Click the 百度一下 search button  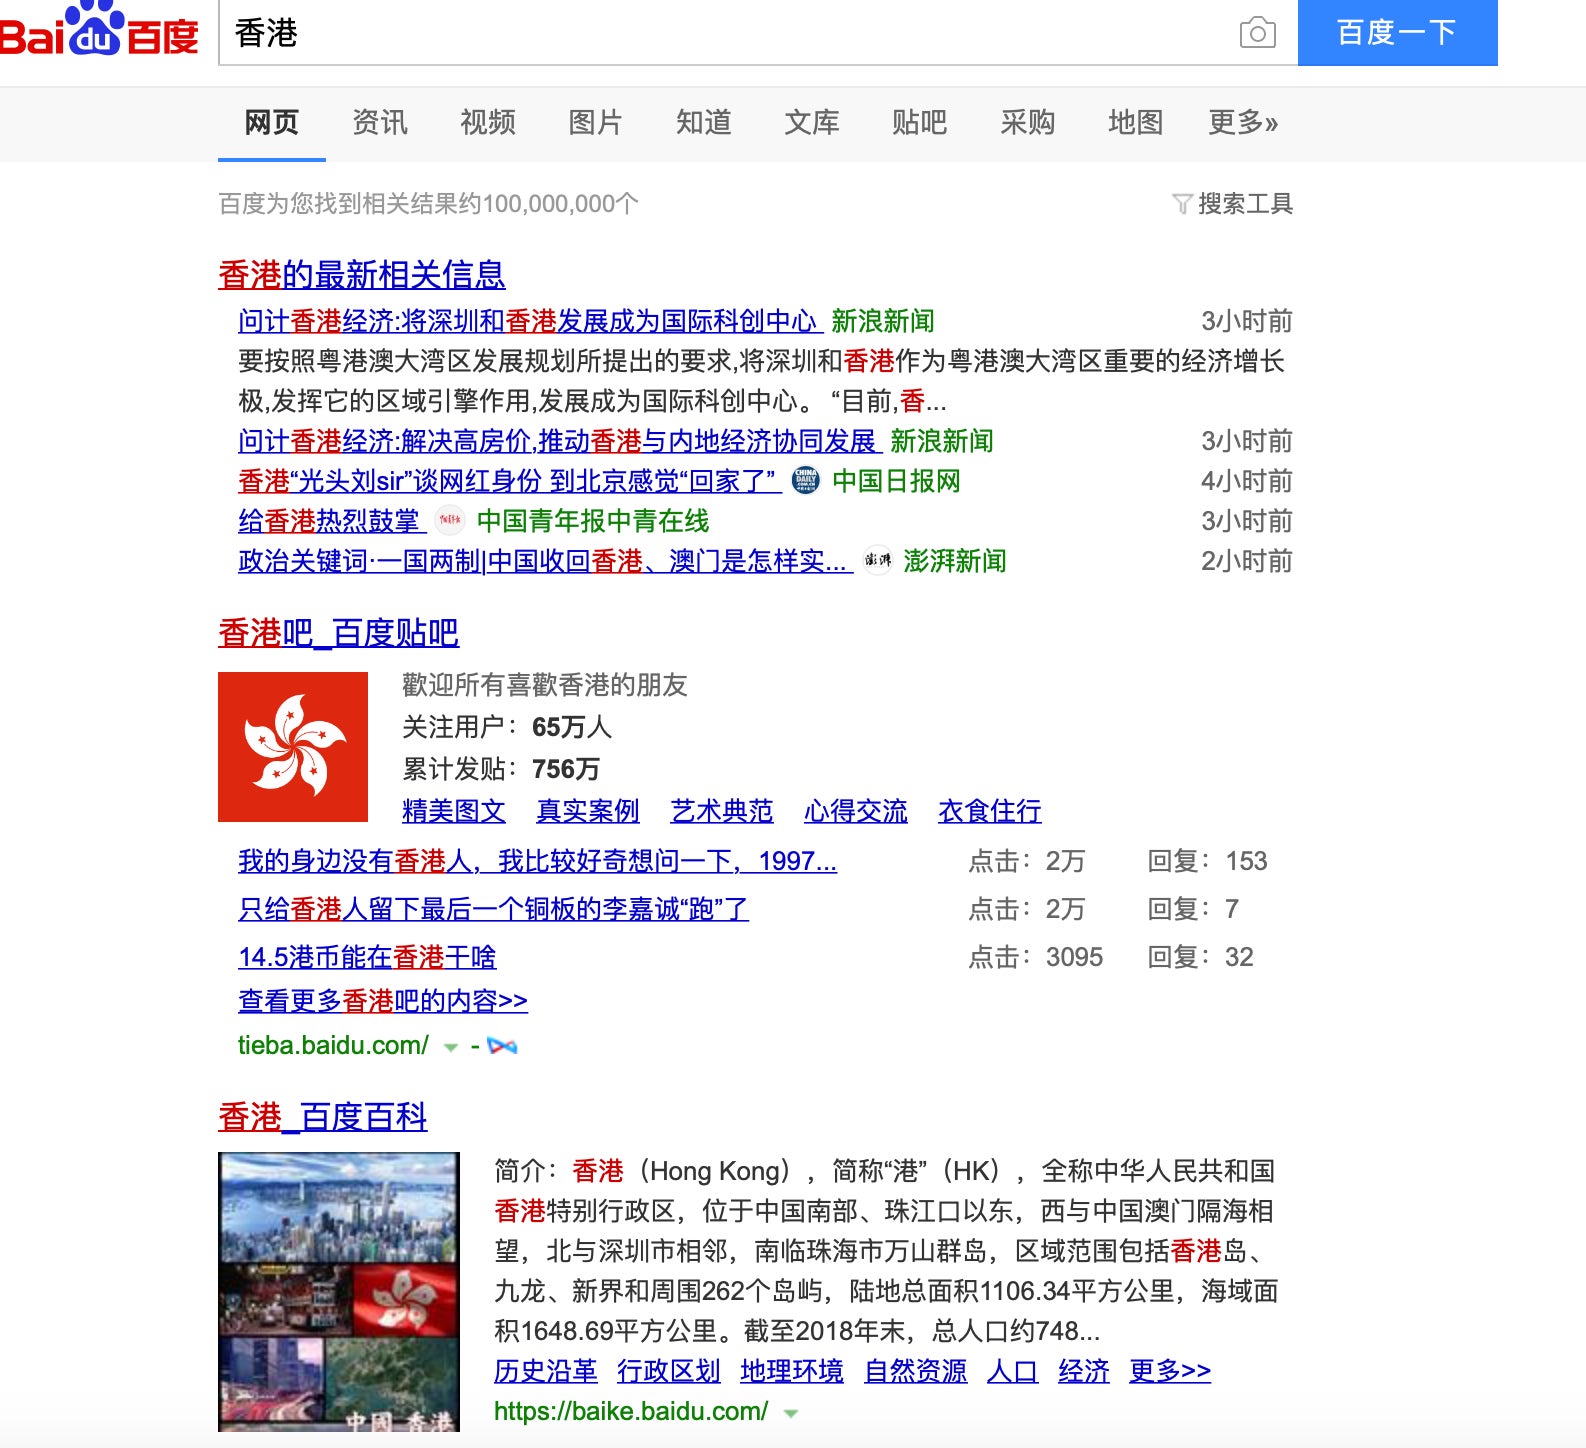tap(1397, 33)
